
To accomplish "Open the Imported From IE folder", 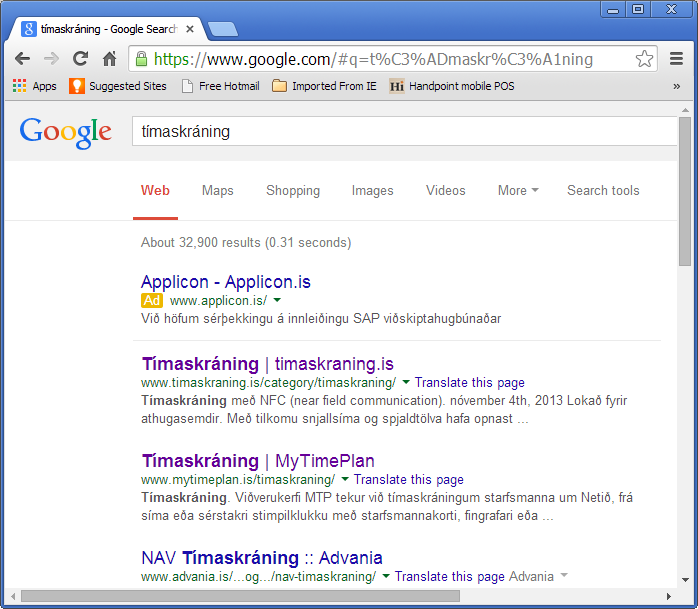I will pyautogui.click(x=325, y=86).
